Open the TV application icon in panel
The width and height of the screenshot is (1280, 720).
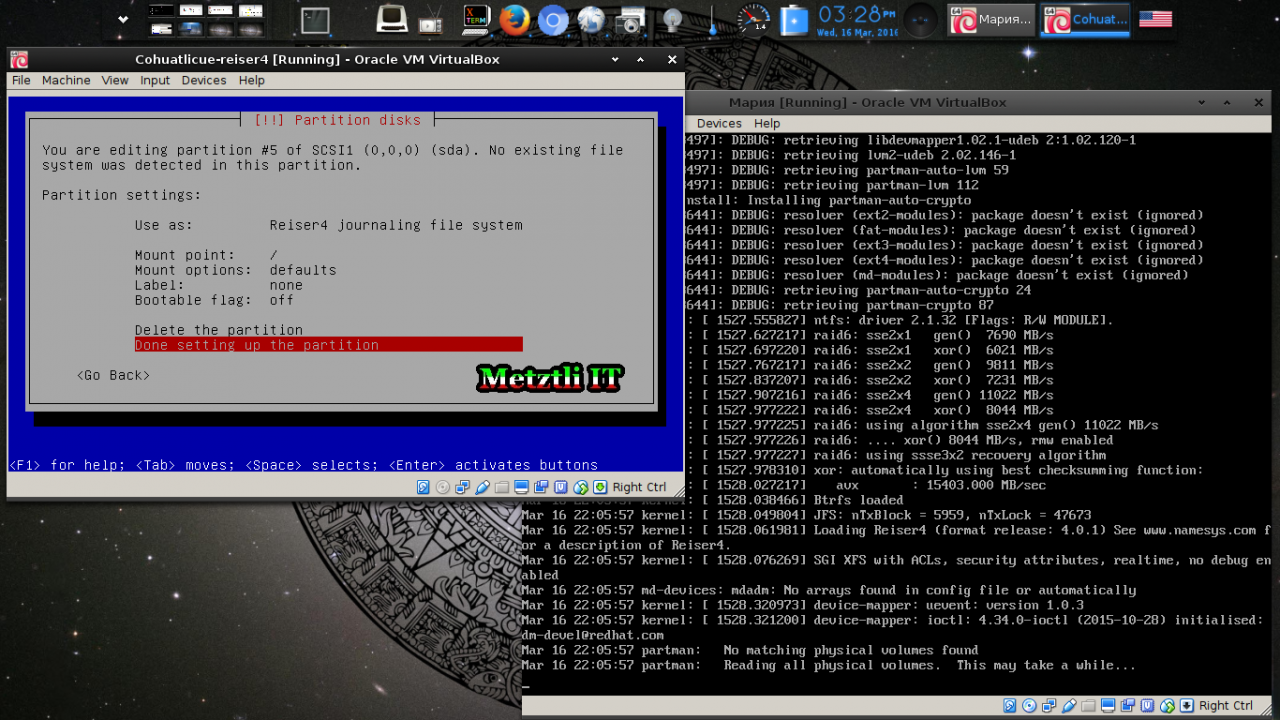[x=431, y=20]
